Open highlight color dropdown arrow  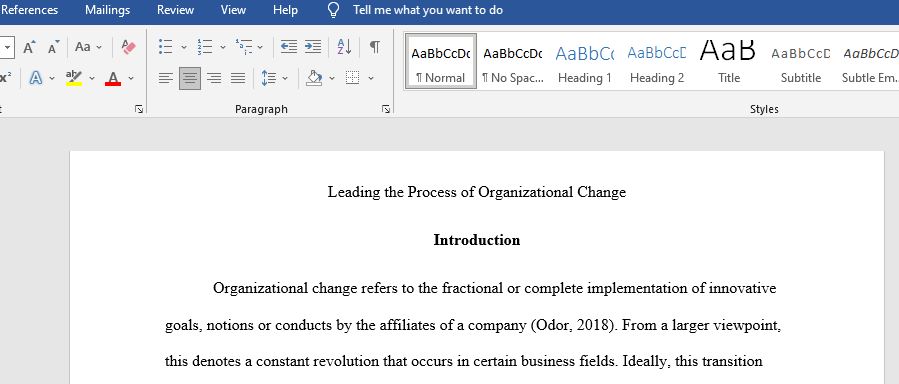[92, 79]
